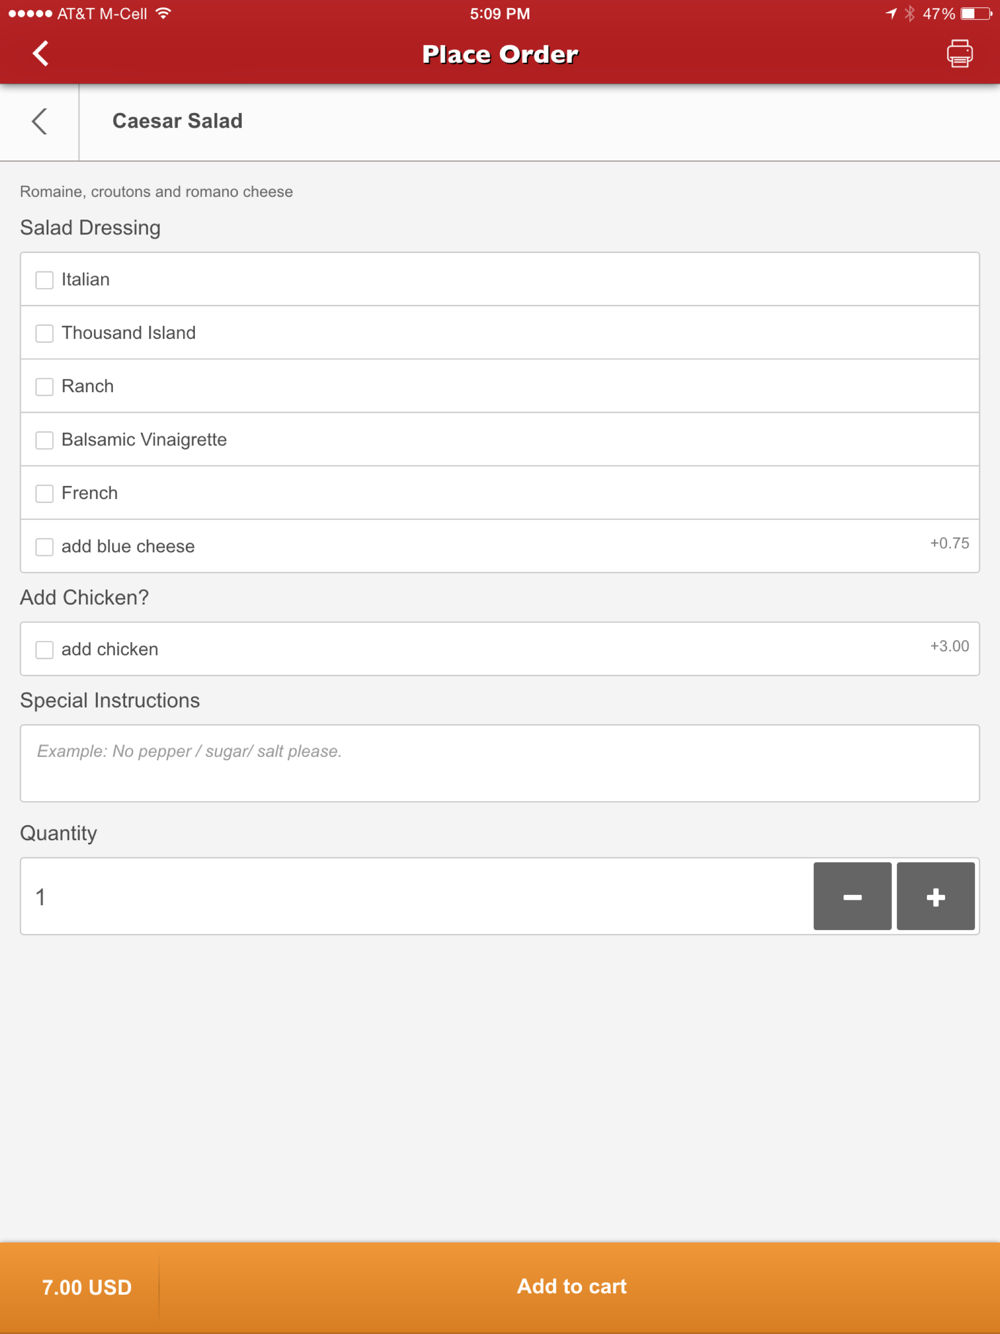
Task: Click the Place Order title
Action: click(500, 54)
